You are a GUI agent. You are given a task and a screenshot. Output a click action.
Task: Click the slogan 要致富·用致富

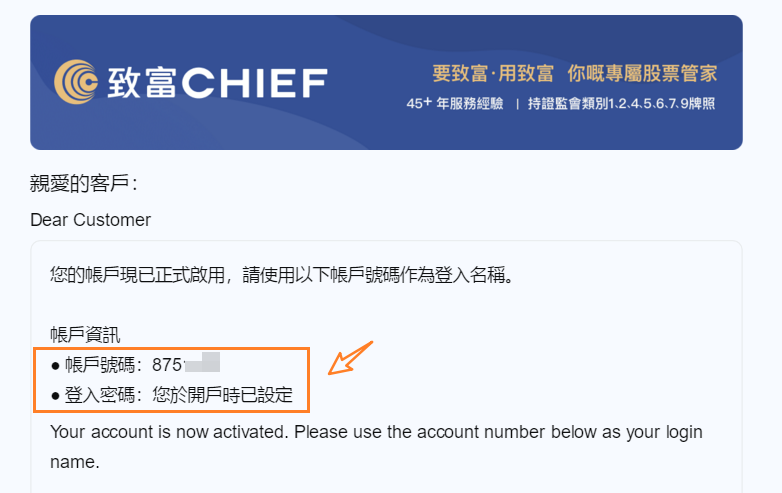pyautogui.click(x=492, y=74)
